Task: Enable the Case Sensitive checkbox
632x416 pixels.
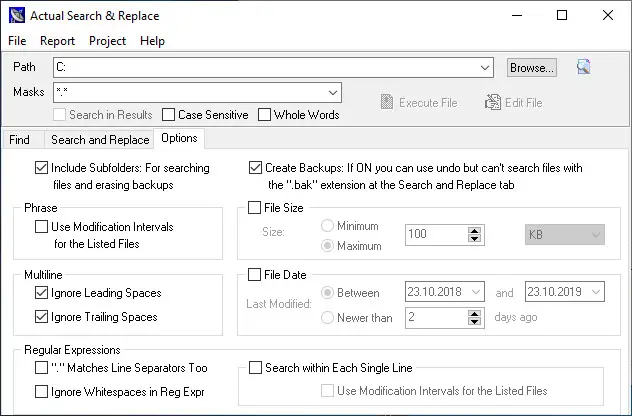Action: tap(169, 115)
